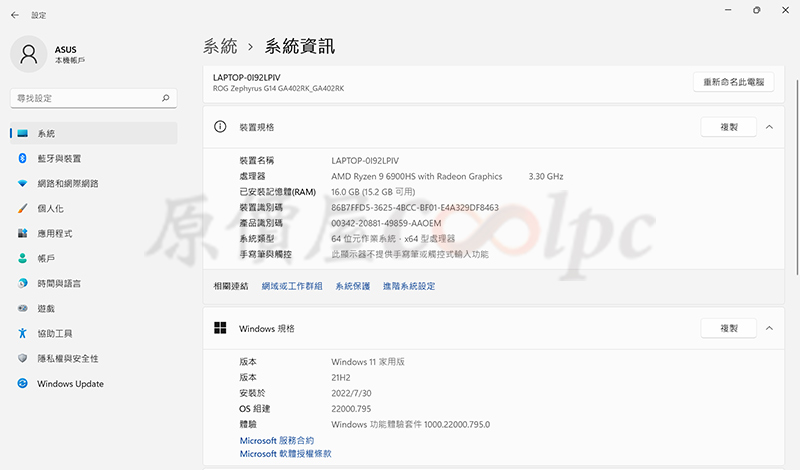Click the install date 2022/7/30

coord(352,393)
